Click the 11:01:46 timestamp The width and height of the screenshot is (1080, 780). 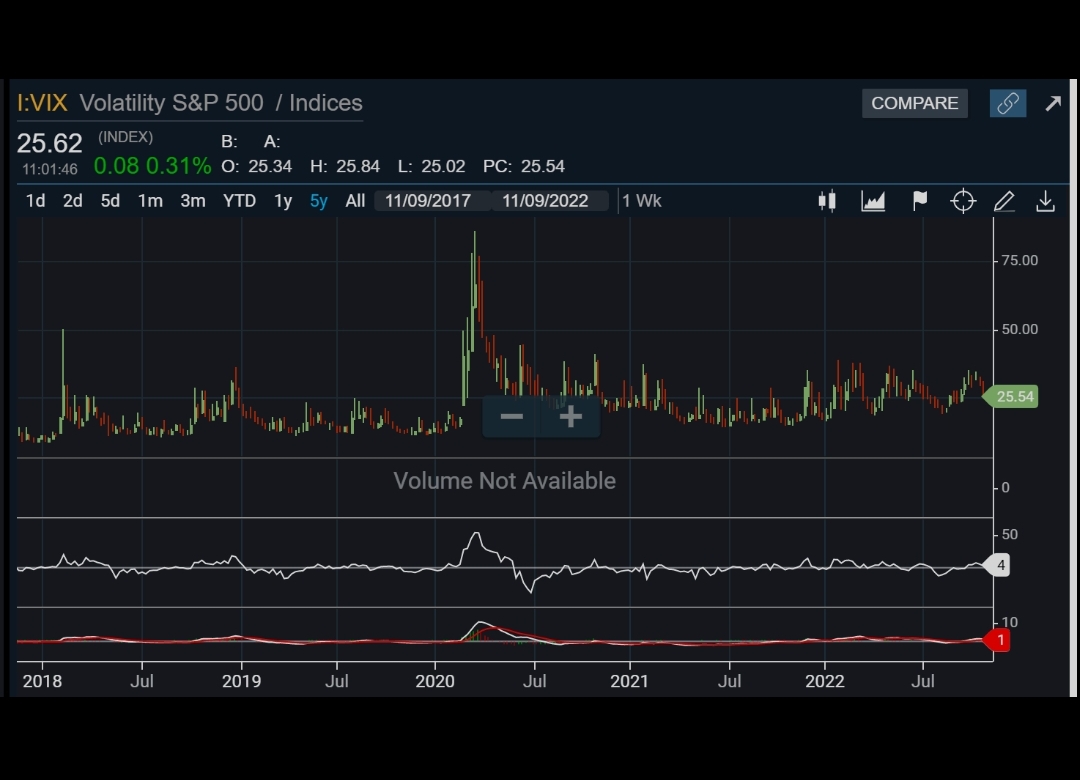pyautogui.click(x=50, y=169)
